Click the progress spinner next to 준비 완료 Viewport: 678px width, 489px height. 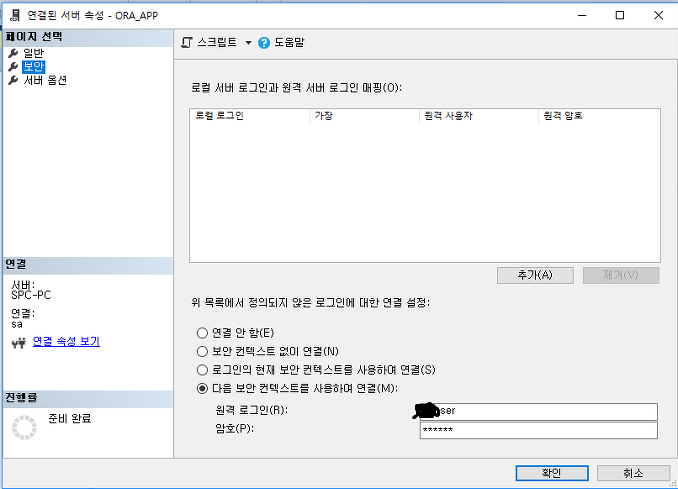point(24,427)
